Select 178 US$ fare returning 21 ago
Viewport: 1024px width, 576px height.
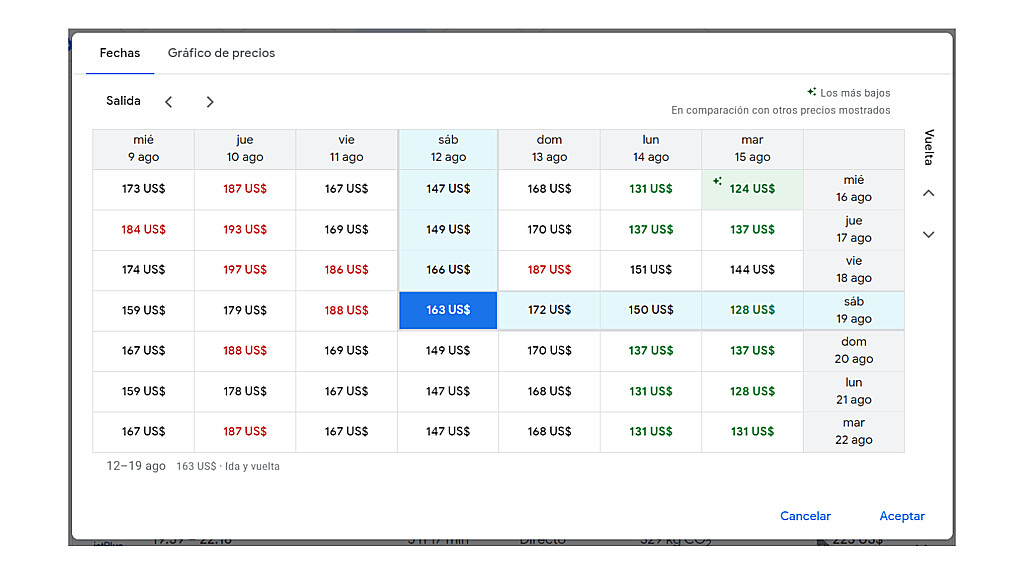click(245, 391)
